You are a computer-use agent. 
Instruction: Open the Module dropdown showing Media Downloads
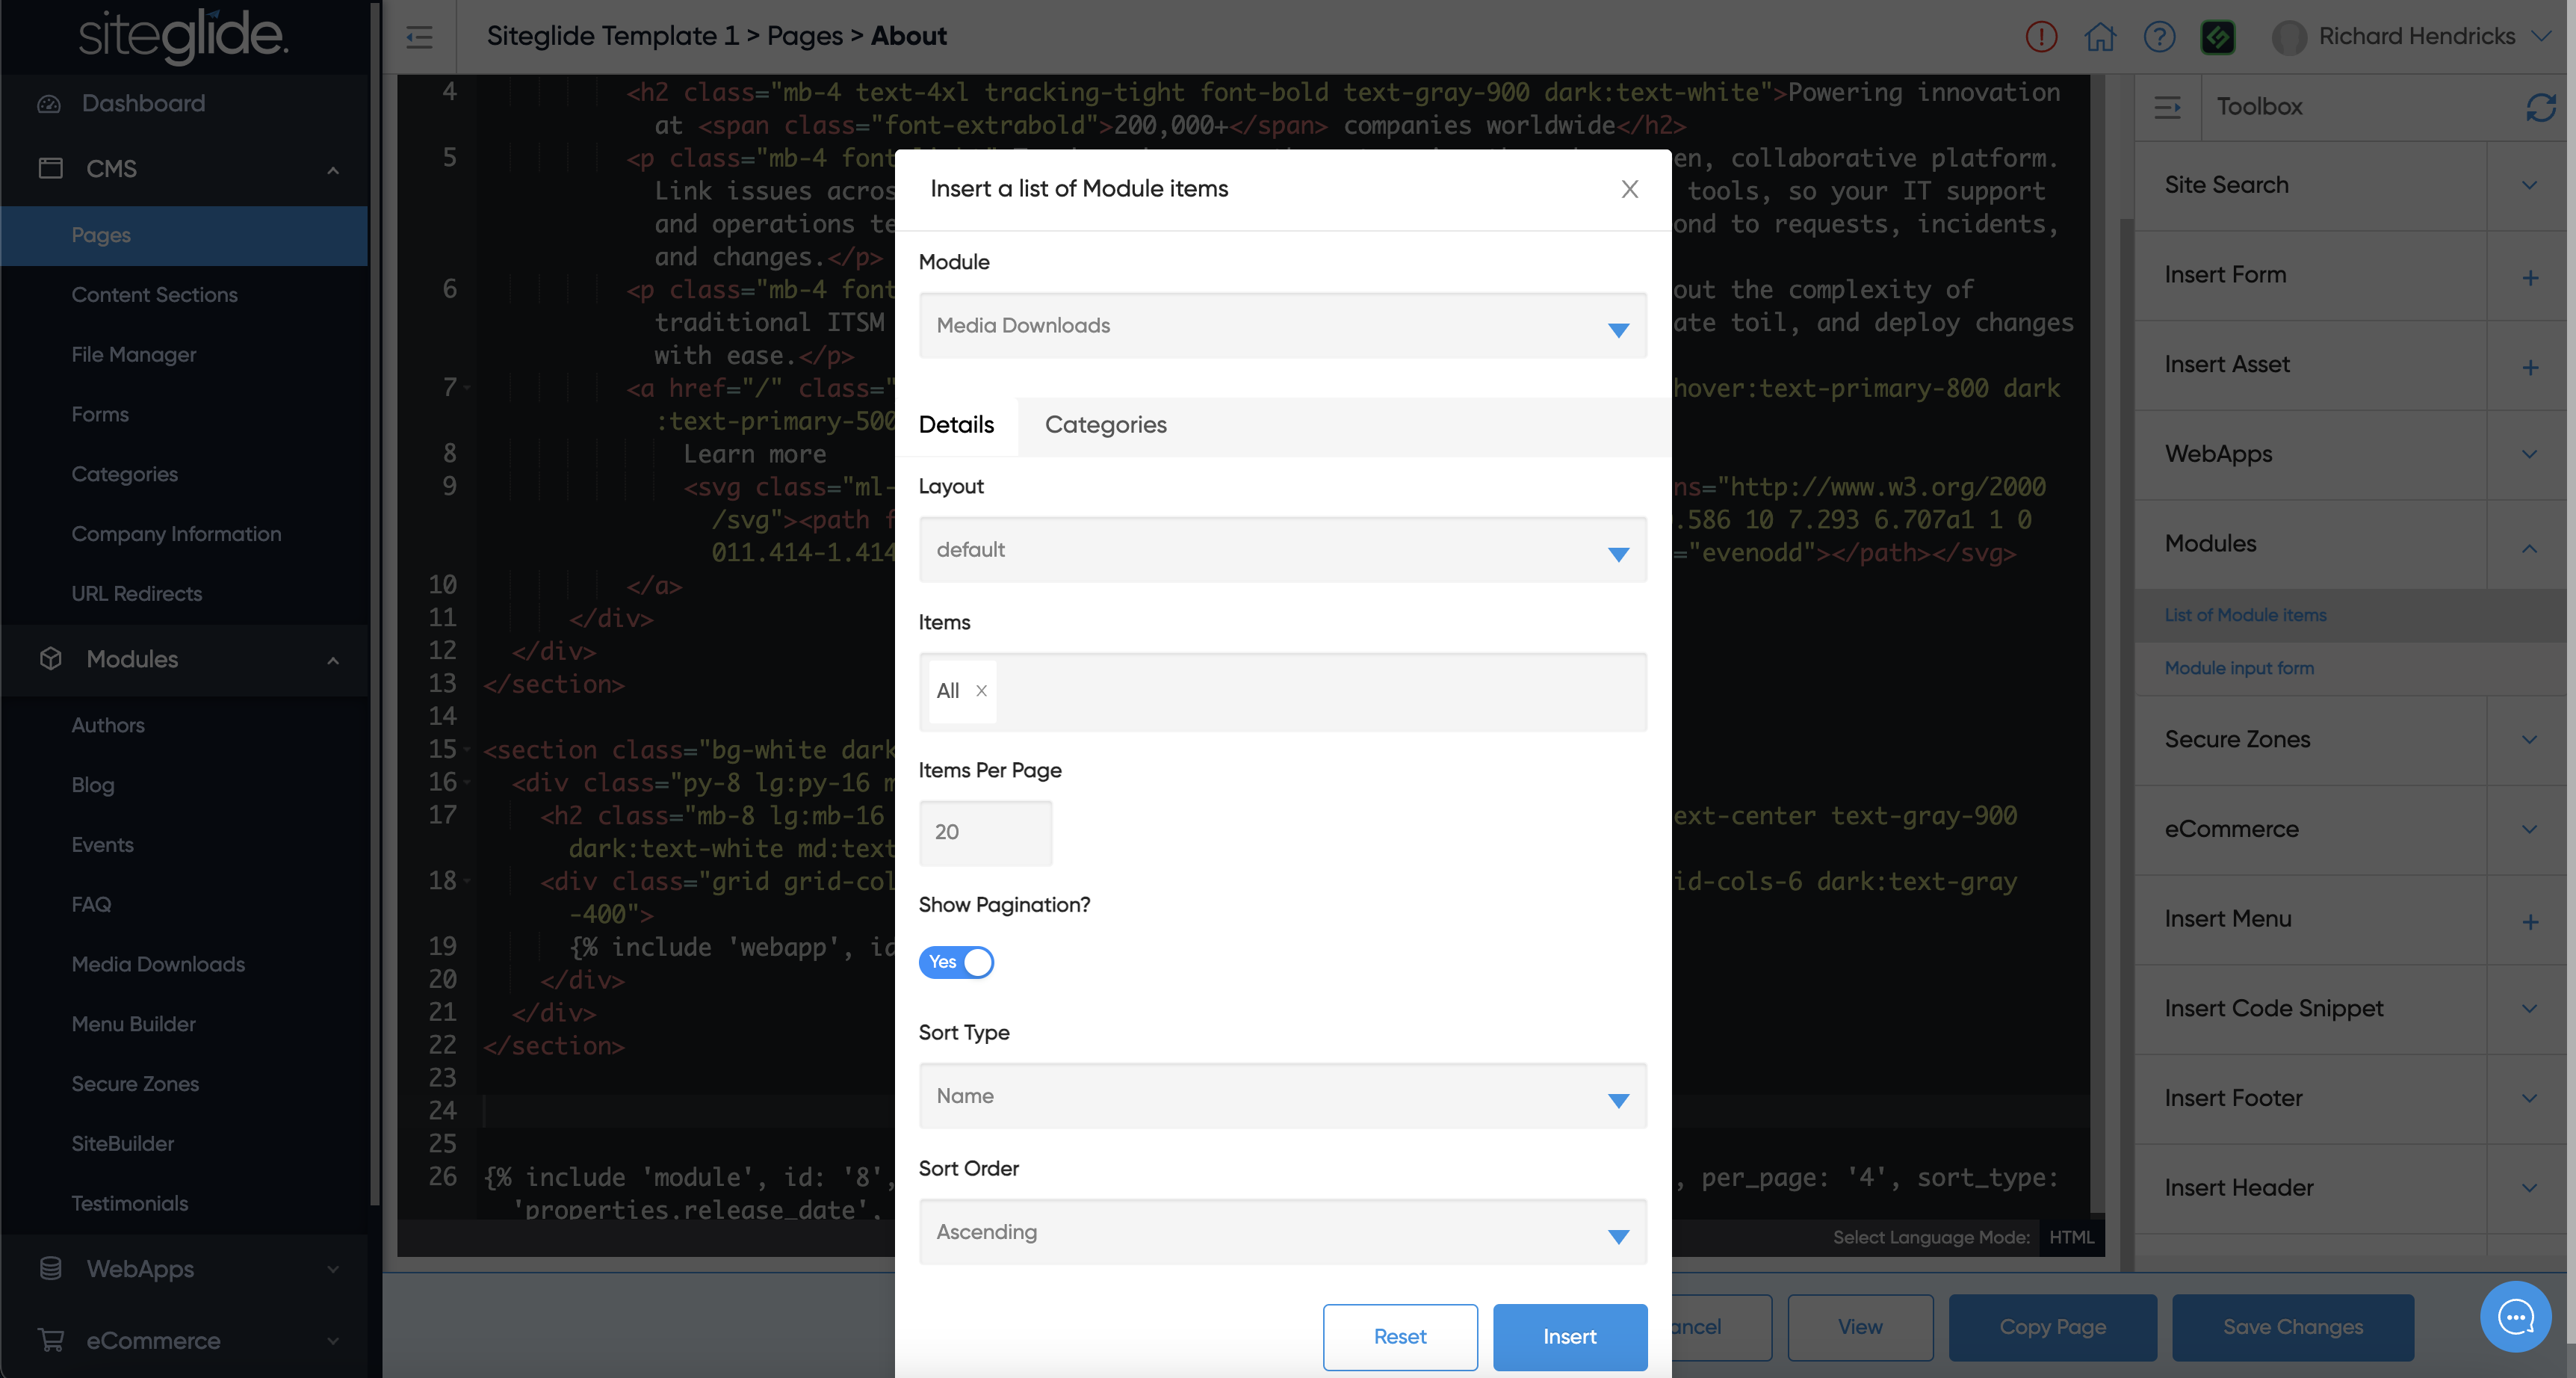coord(1282,326)
